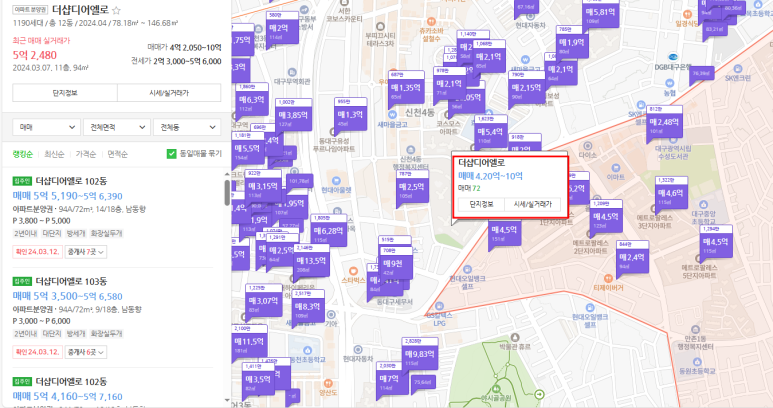The image size is (773, 408).
Task: Click the 동원초등학교 school icon
Action: coord(697,362)
